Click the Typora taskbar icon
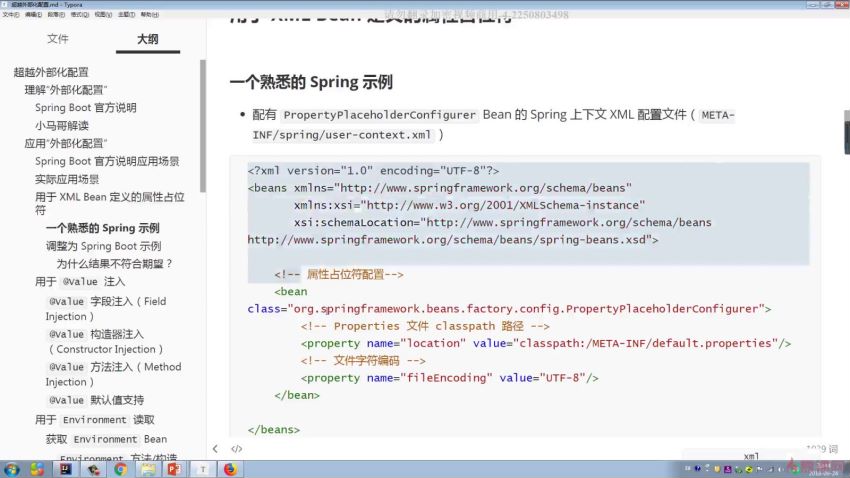 (203, 468)
